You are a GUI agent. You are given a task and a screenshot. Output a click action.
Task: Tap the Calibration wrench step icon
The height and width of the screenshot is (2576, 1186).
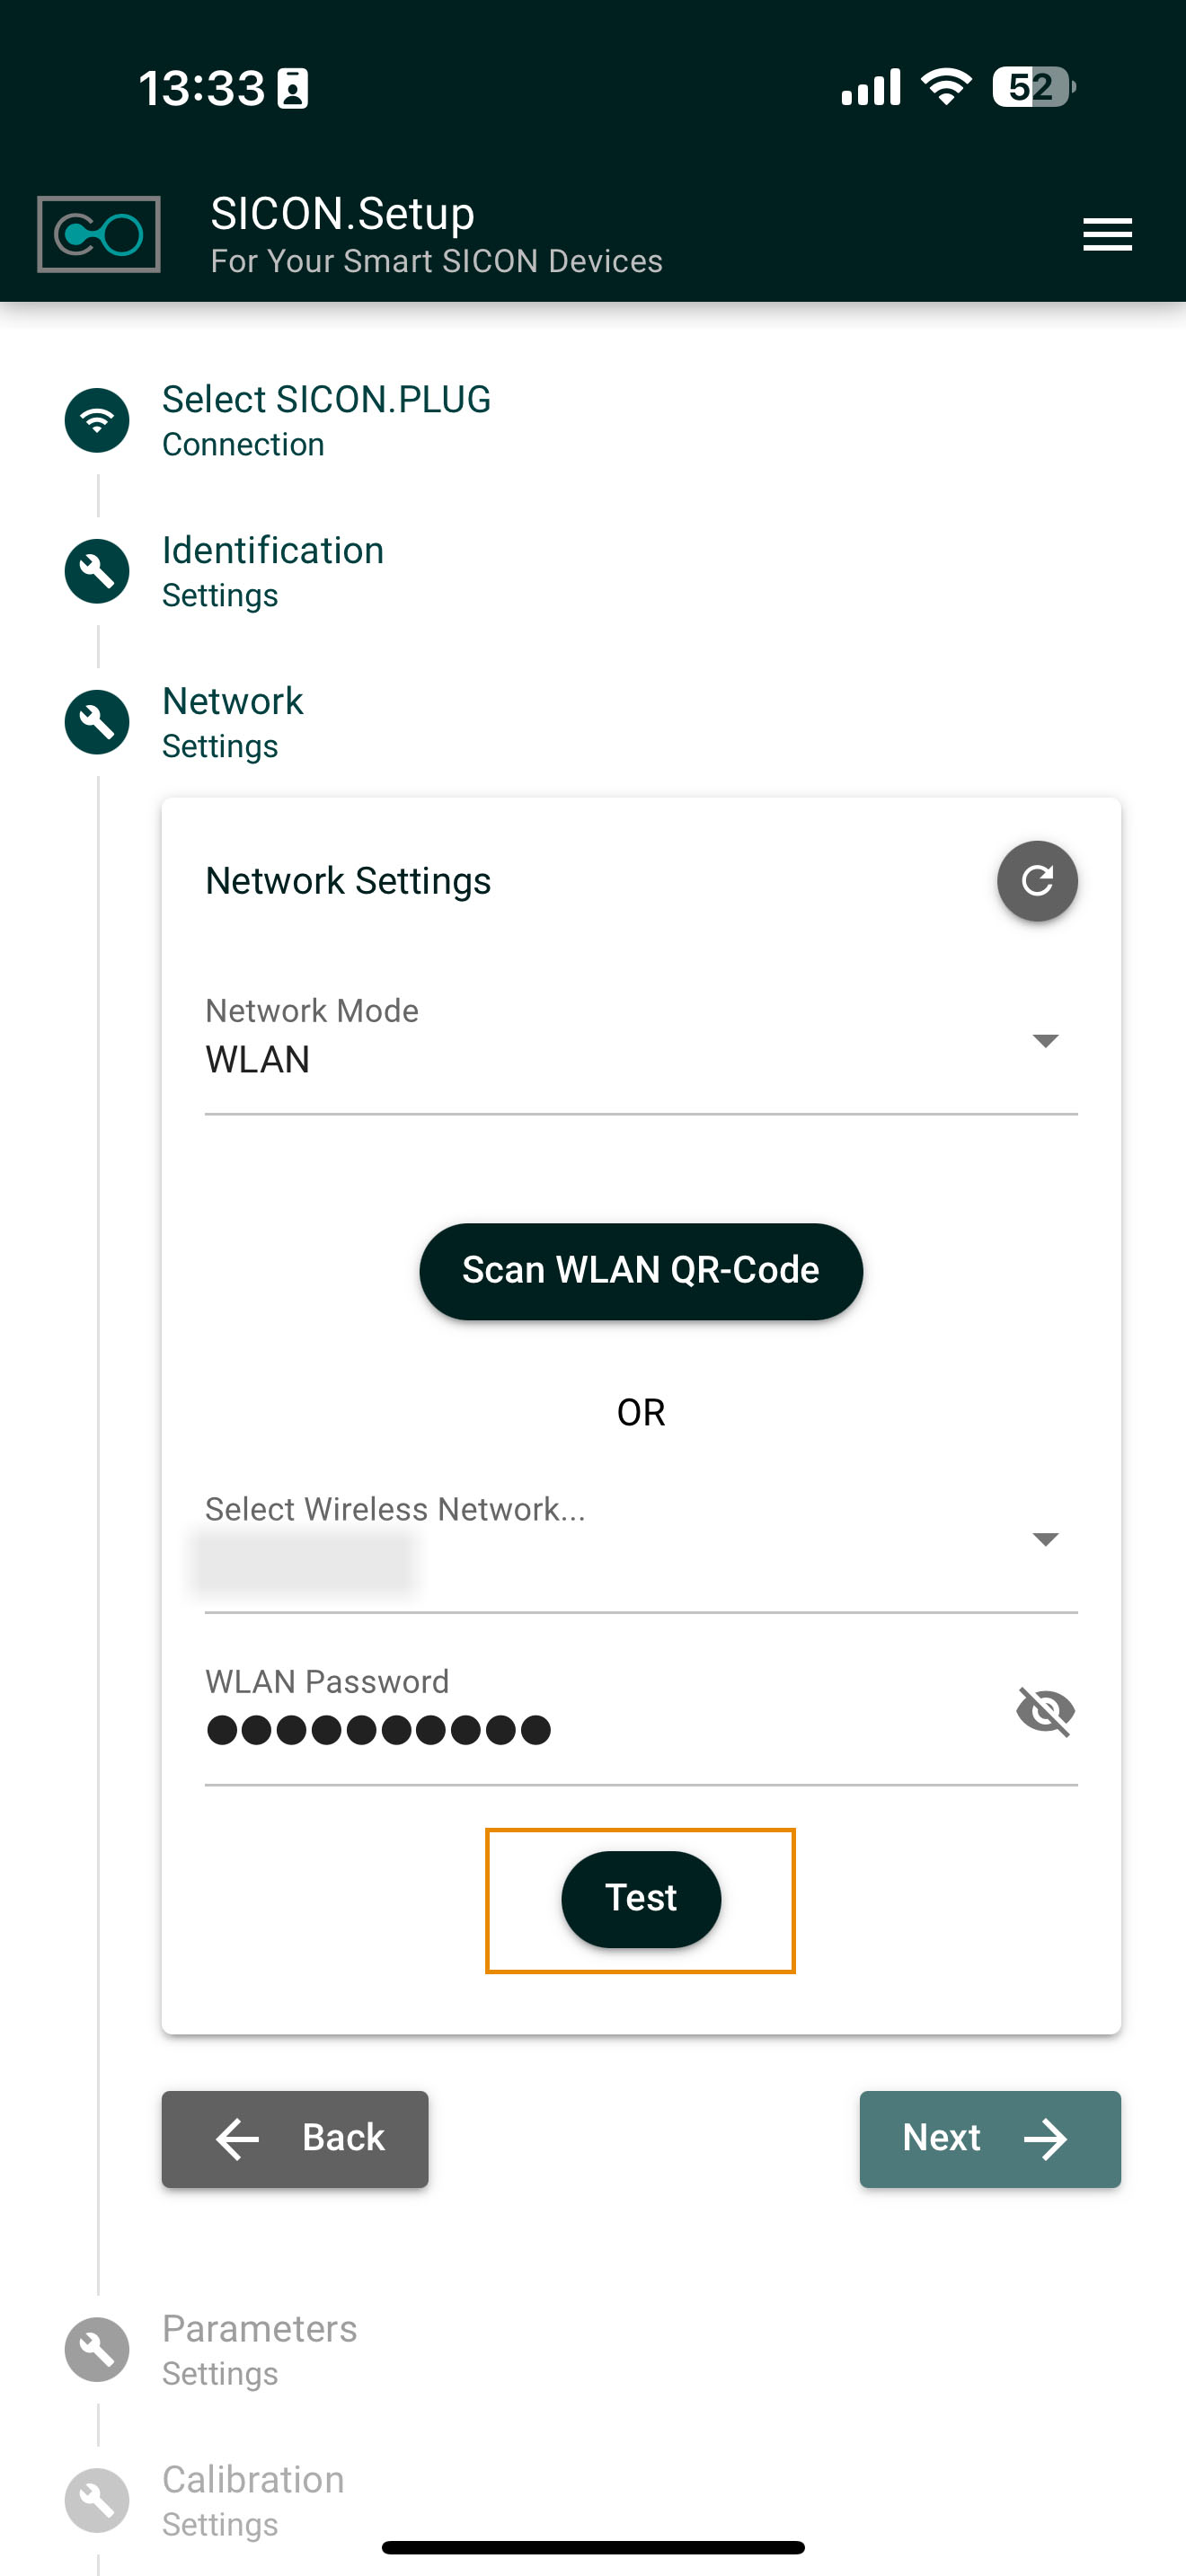tap(97, 2500)
